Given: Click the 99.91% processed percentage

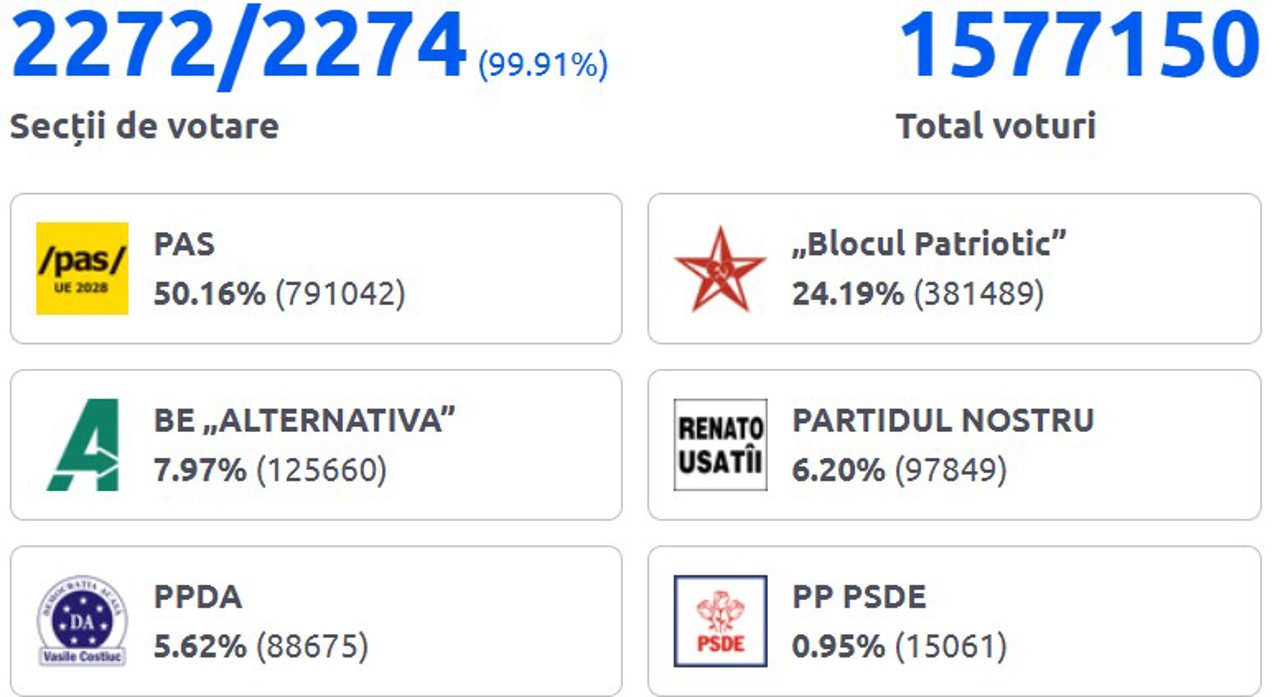Looking at the screenshot, I should [543, 66].
